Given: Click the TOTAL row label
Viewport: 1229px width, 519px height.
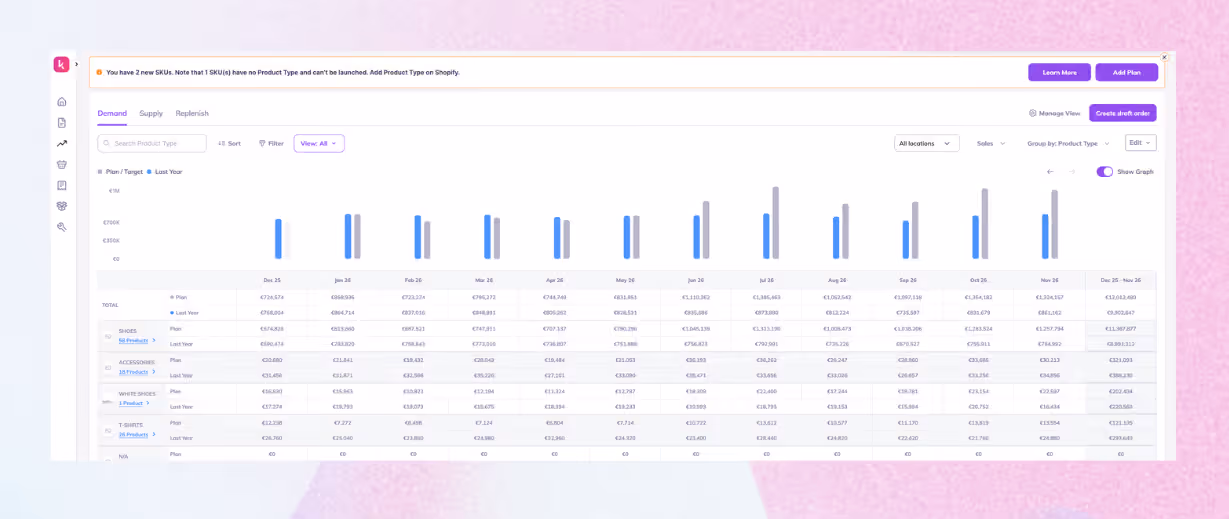Looking at the screenshot, I should [x=110, y=305].
